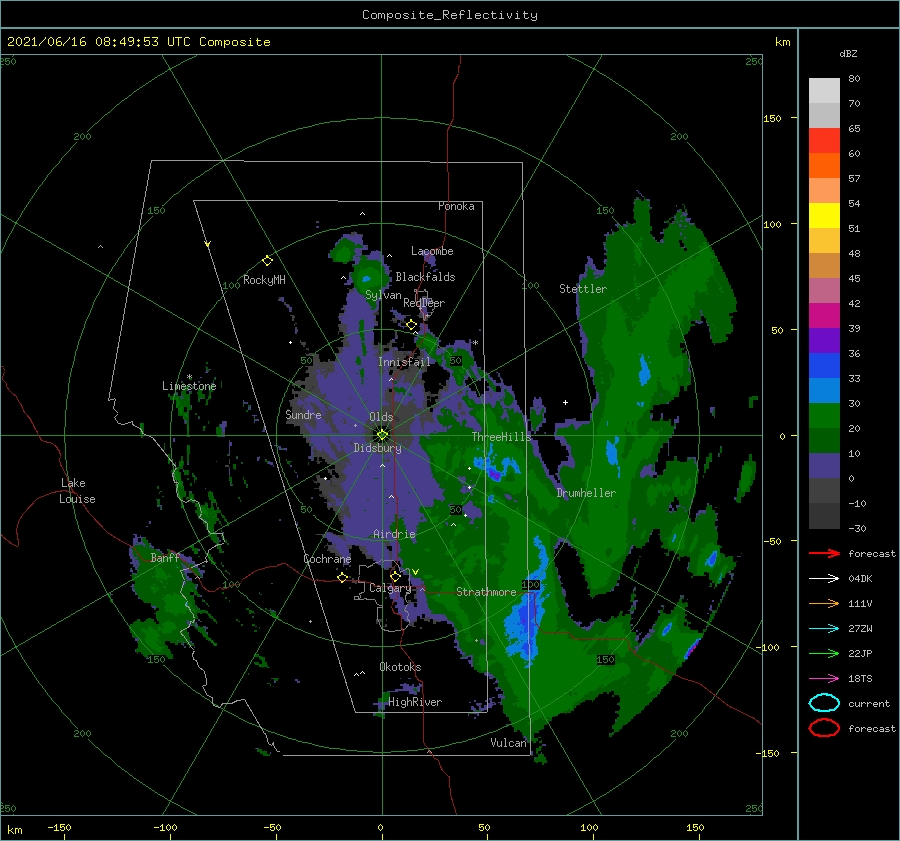Click the magenta 18TS arrow icon
This screenshot has width=900, height=841.
(824, 679)
